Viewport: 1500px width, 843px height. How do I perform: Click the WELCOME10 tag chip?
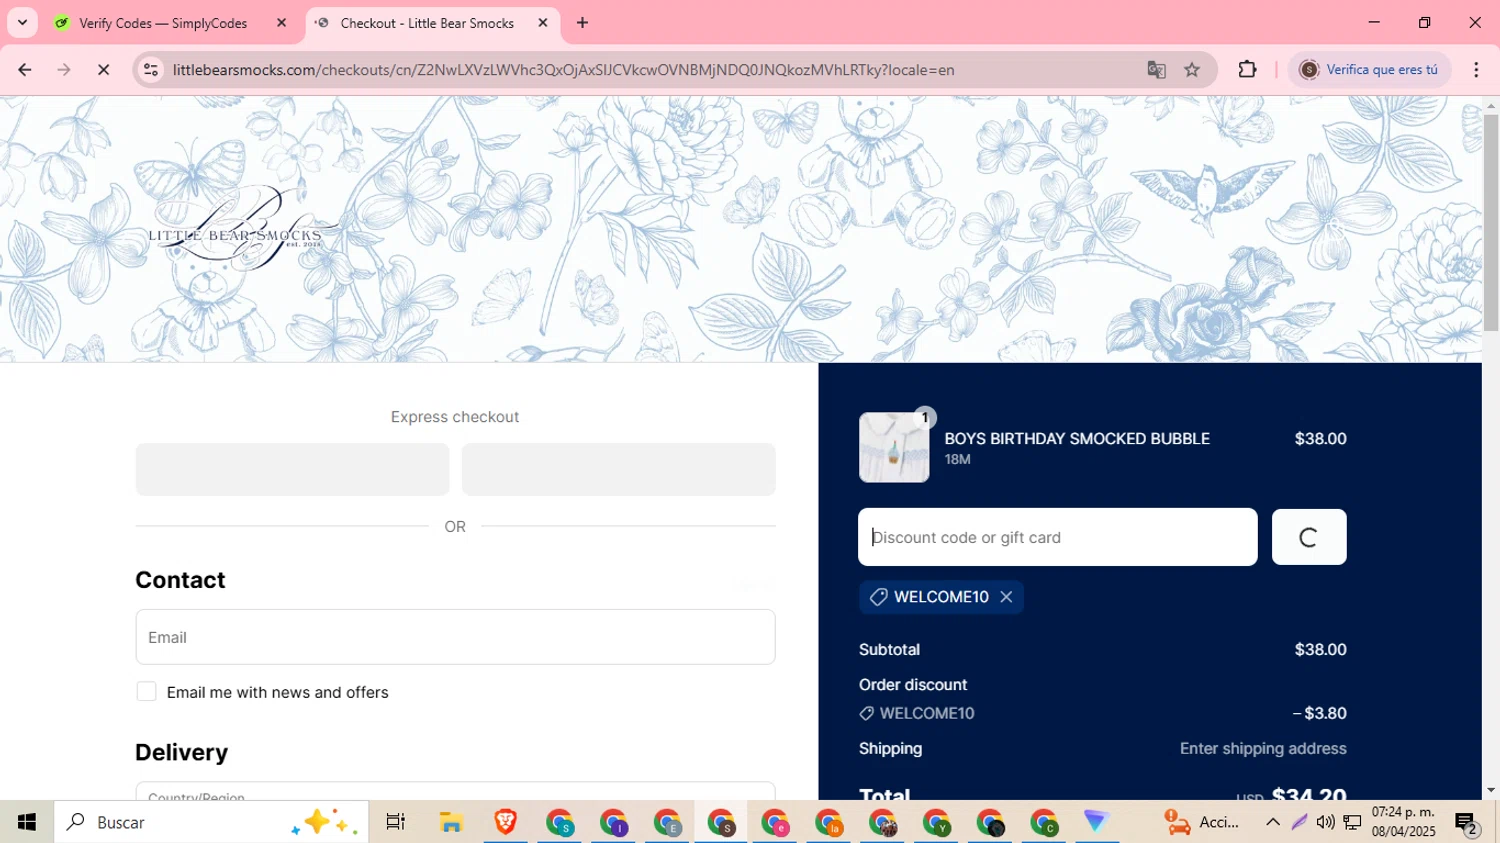[940, 597]
